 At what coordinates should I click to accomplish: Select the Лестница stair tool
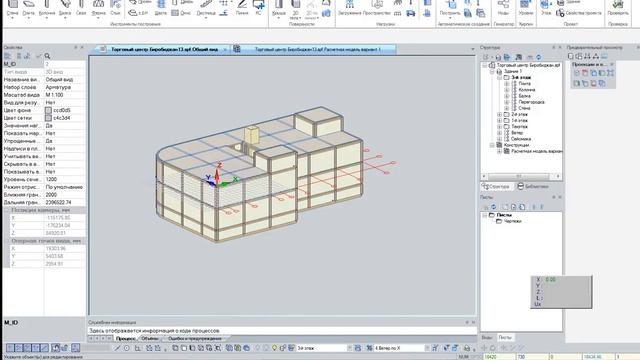tap(206, 8)
